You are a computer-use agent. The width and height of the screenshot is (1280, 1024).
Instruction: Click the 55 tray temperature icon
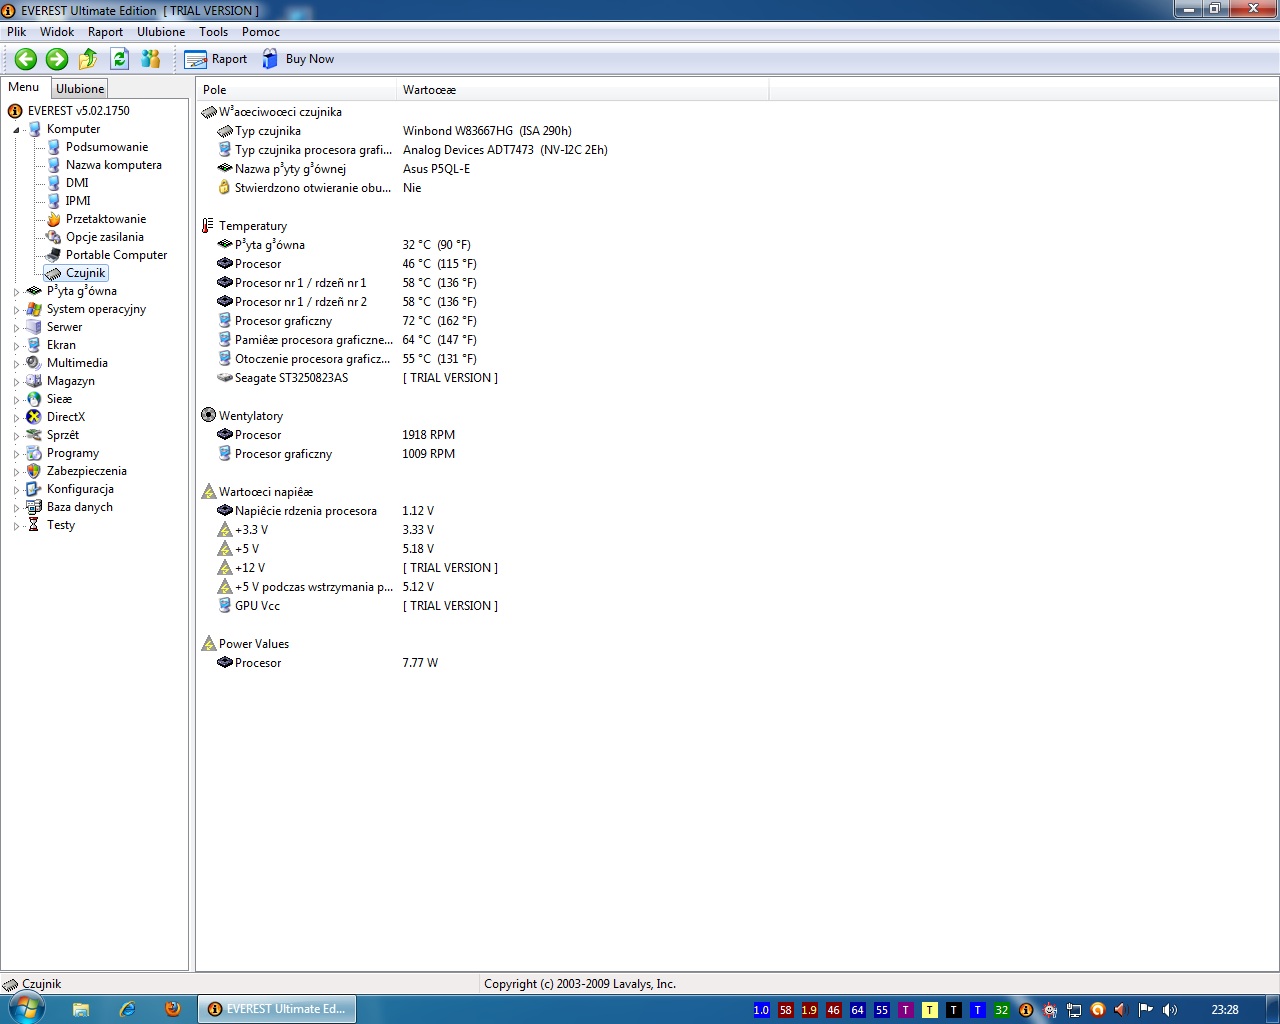point(881,1010)
